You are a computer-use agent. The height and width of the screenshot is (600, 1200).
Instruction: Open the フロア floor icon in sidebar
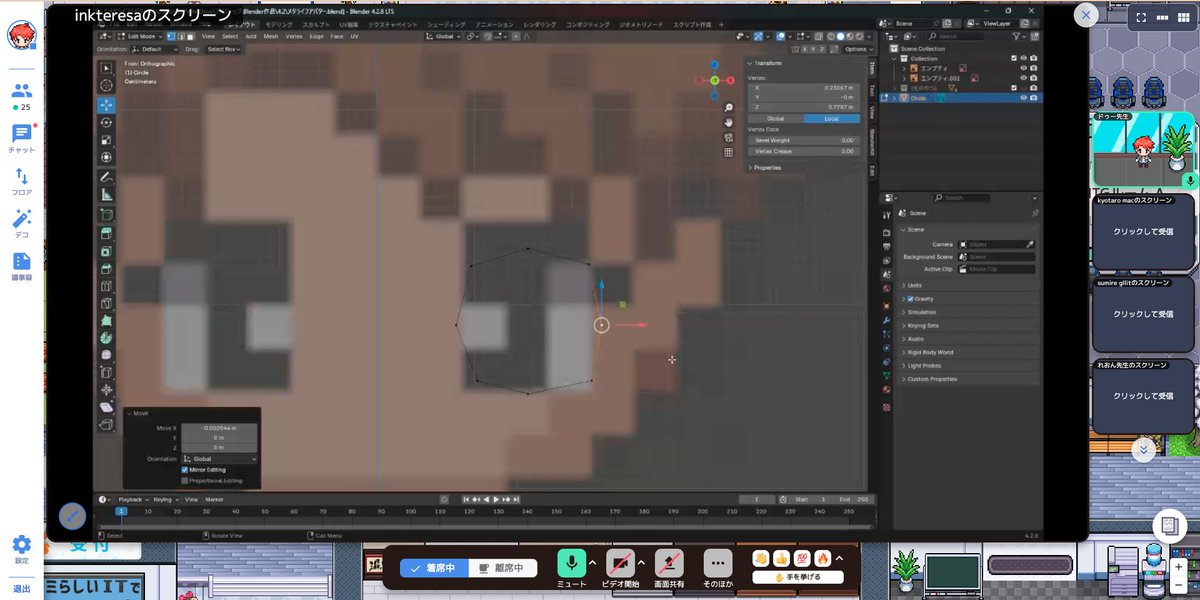pyautogui.click(x=21, y=181)
